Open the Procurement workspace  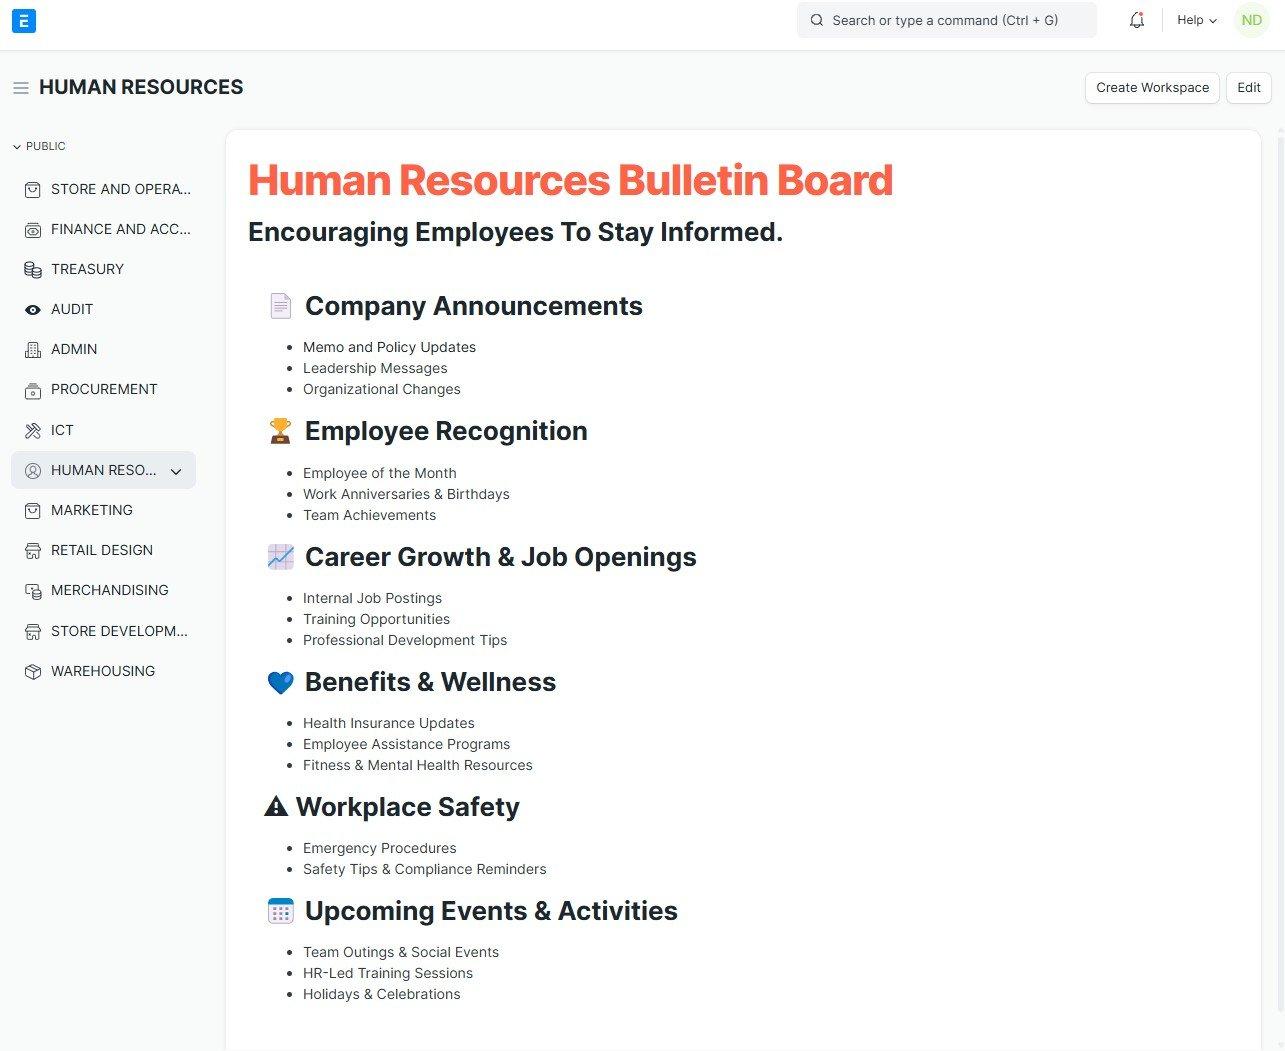(104, 389)
